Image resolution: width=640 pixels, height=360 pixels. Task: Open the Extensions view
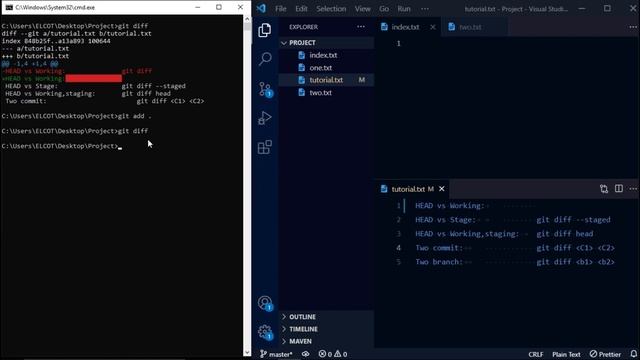tap(264, 147)
